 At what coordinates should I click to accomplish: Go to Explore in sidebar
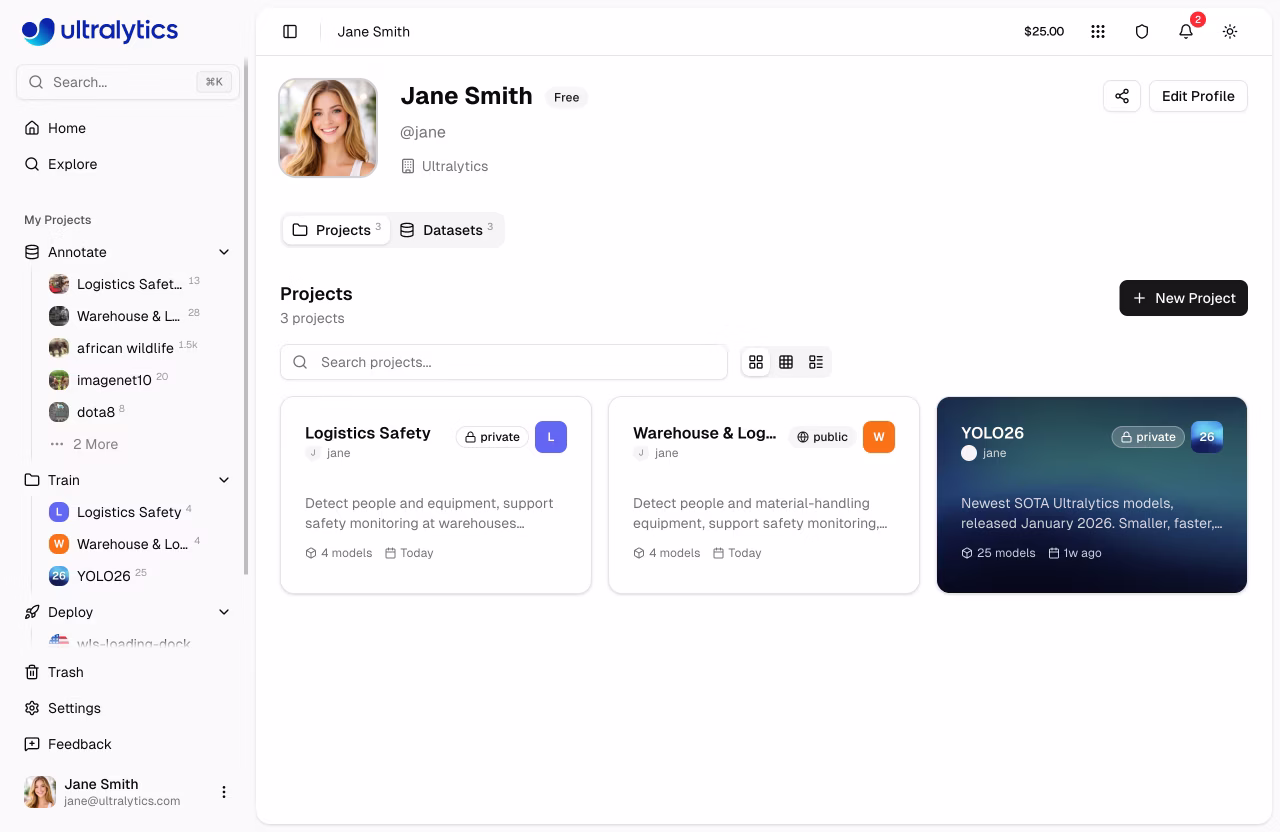tap(128, 164)
